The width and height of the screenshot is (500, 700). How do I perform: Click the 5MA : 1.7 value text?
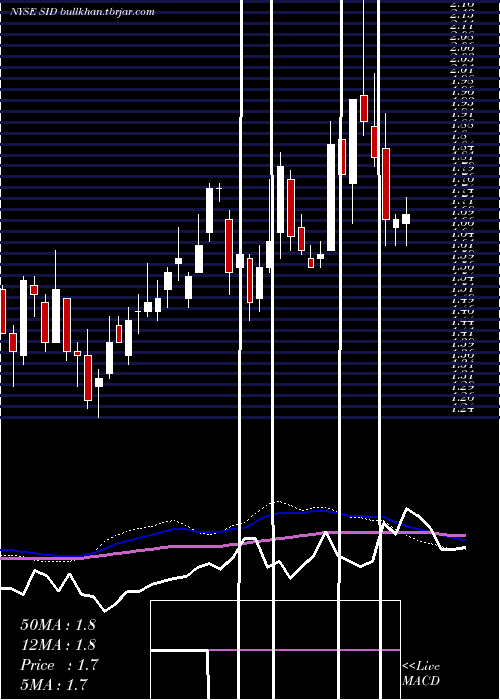(54, 685)
